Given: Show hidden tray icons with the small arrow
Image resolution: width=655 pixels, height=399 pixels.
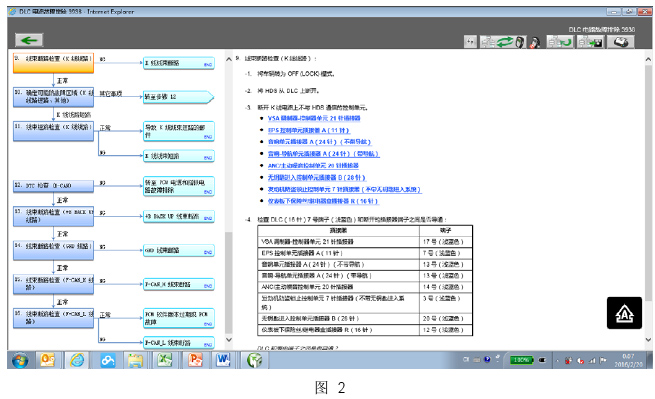Looking at the screenshot, I should (x=557, y=361).
